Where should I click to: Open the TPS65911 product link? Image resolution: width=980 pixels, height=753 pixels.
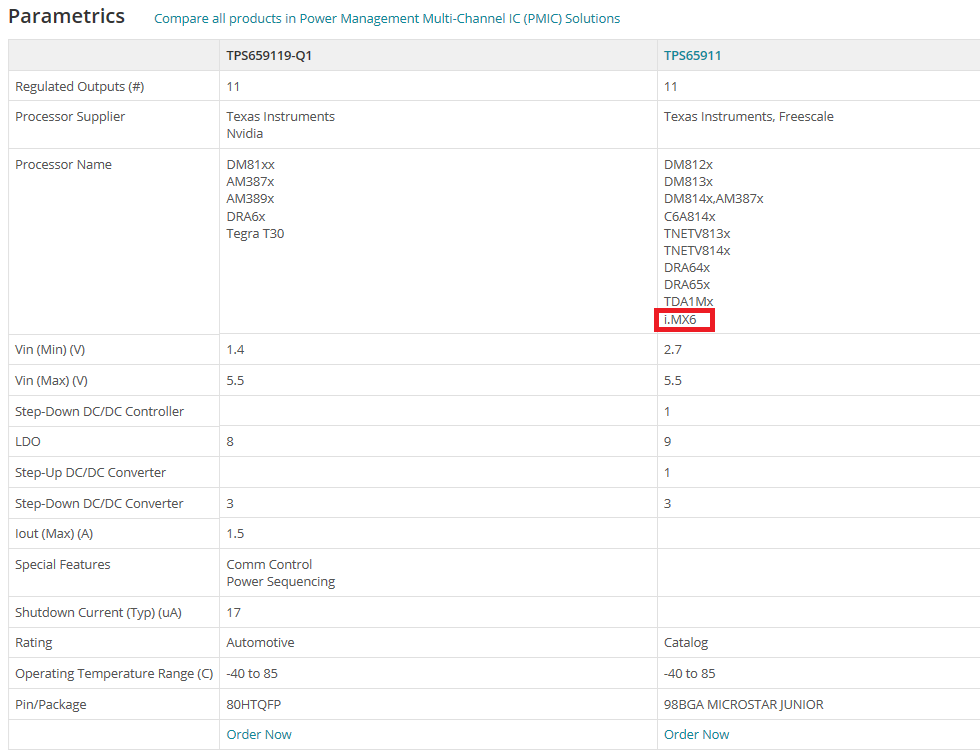pos(692,56)
